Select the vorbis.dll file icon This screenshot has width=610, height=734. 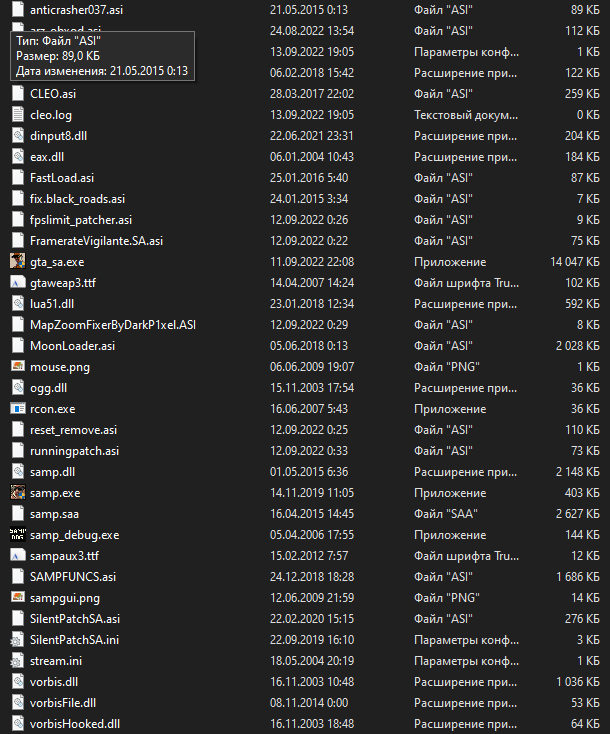tap(18, 682)
